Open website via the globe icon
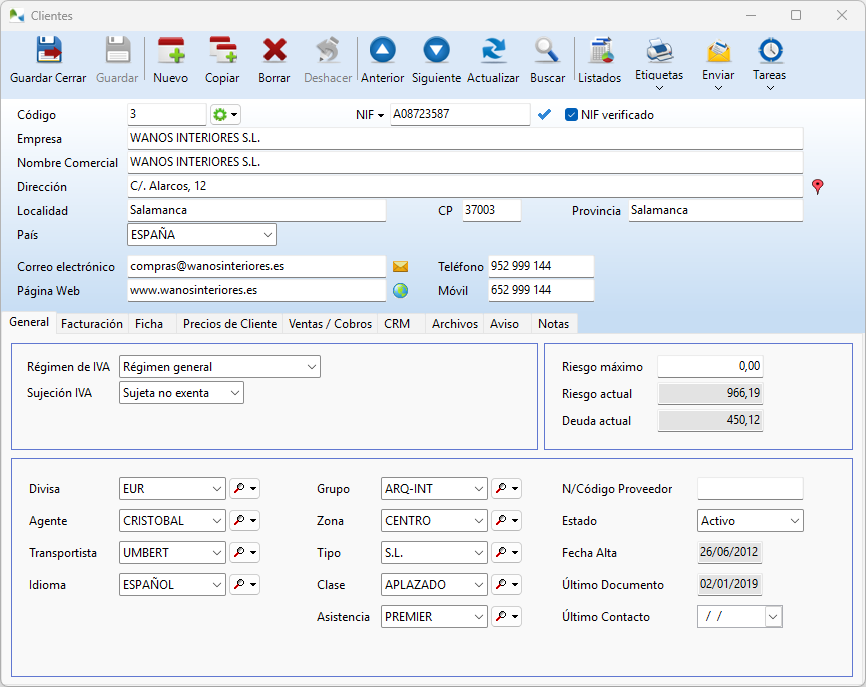The height and width of the screenshot is (687, 866). (x=400, y=291)
